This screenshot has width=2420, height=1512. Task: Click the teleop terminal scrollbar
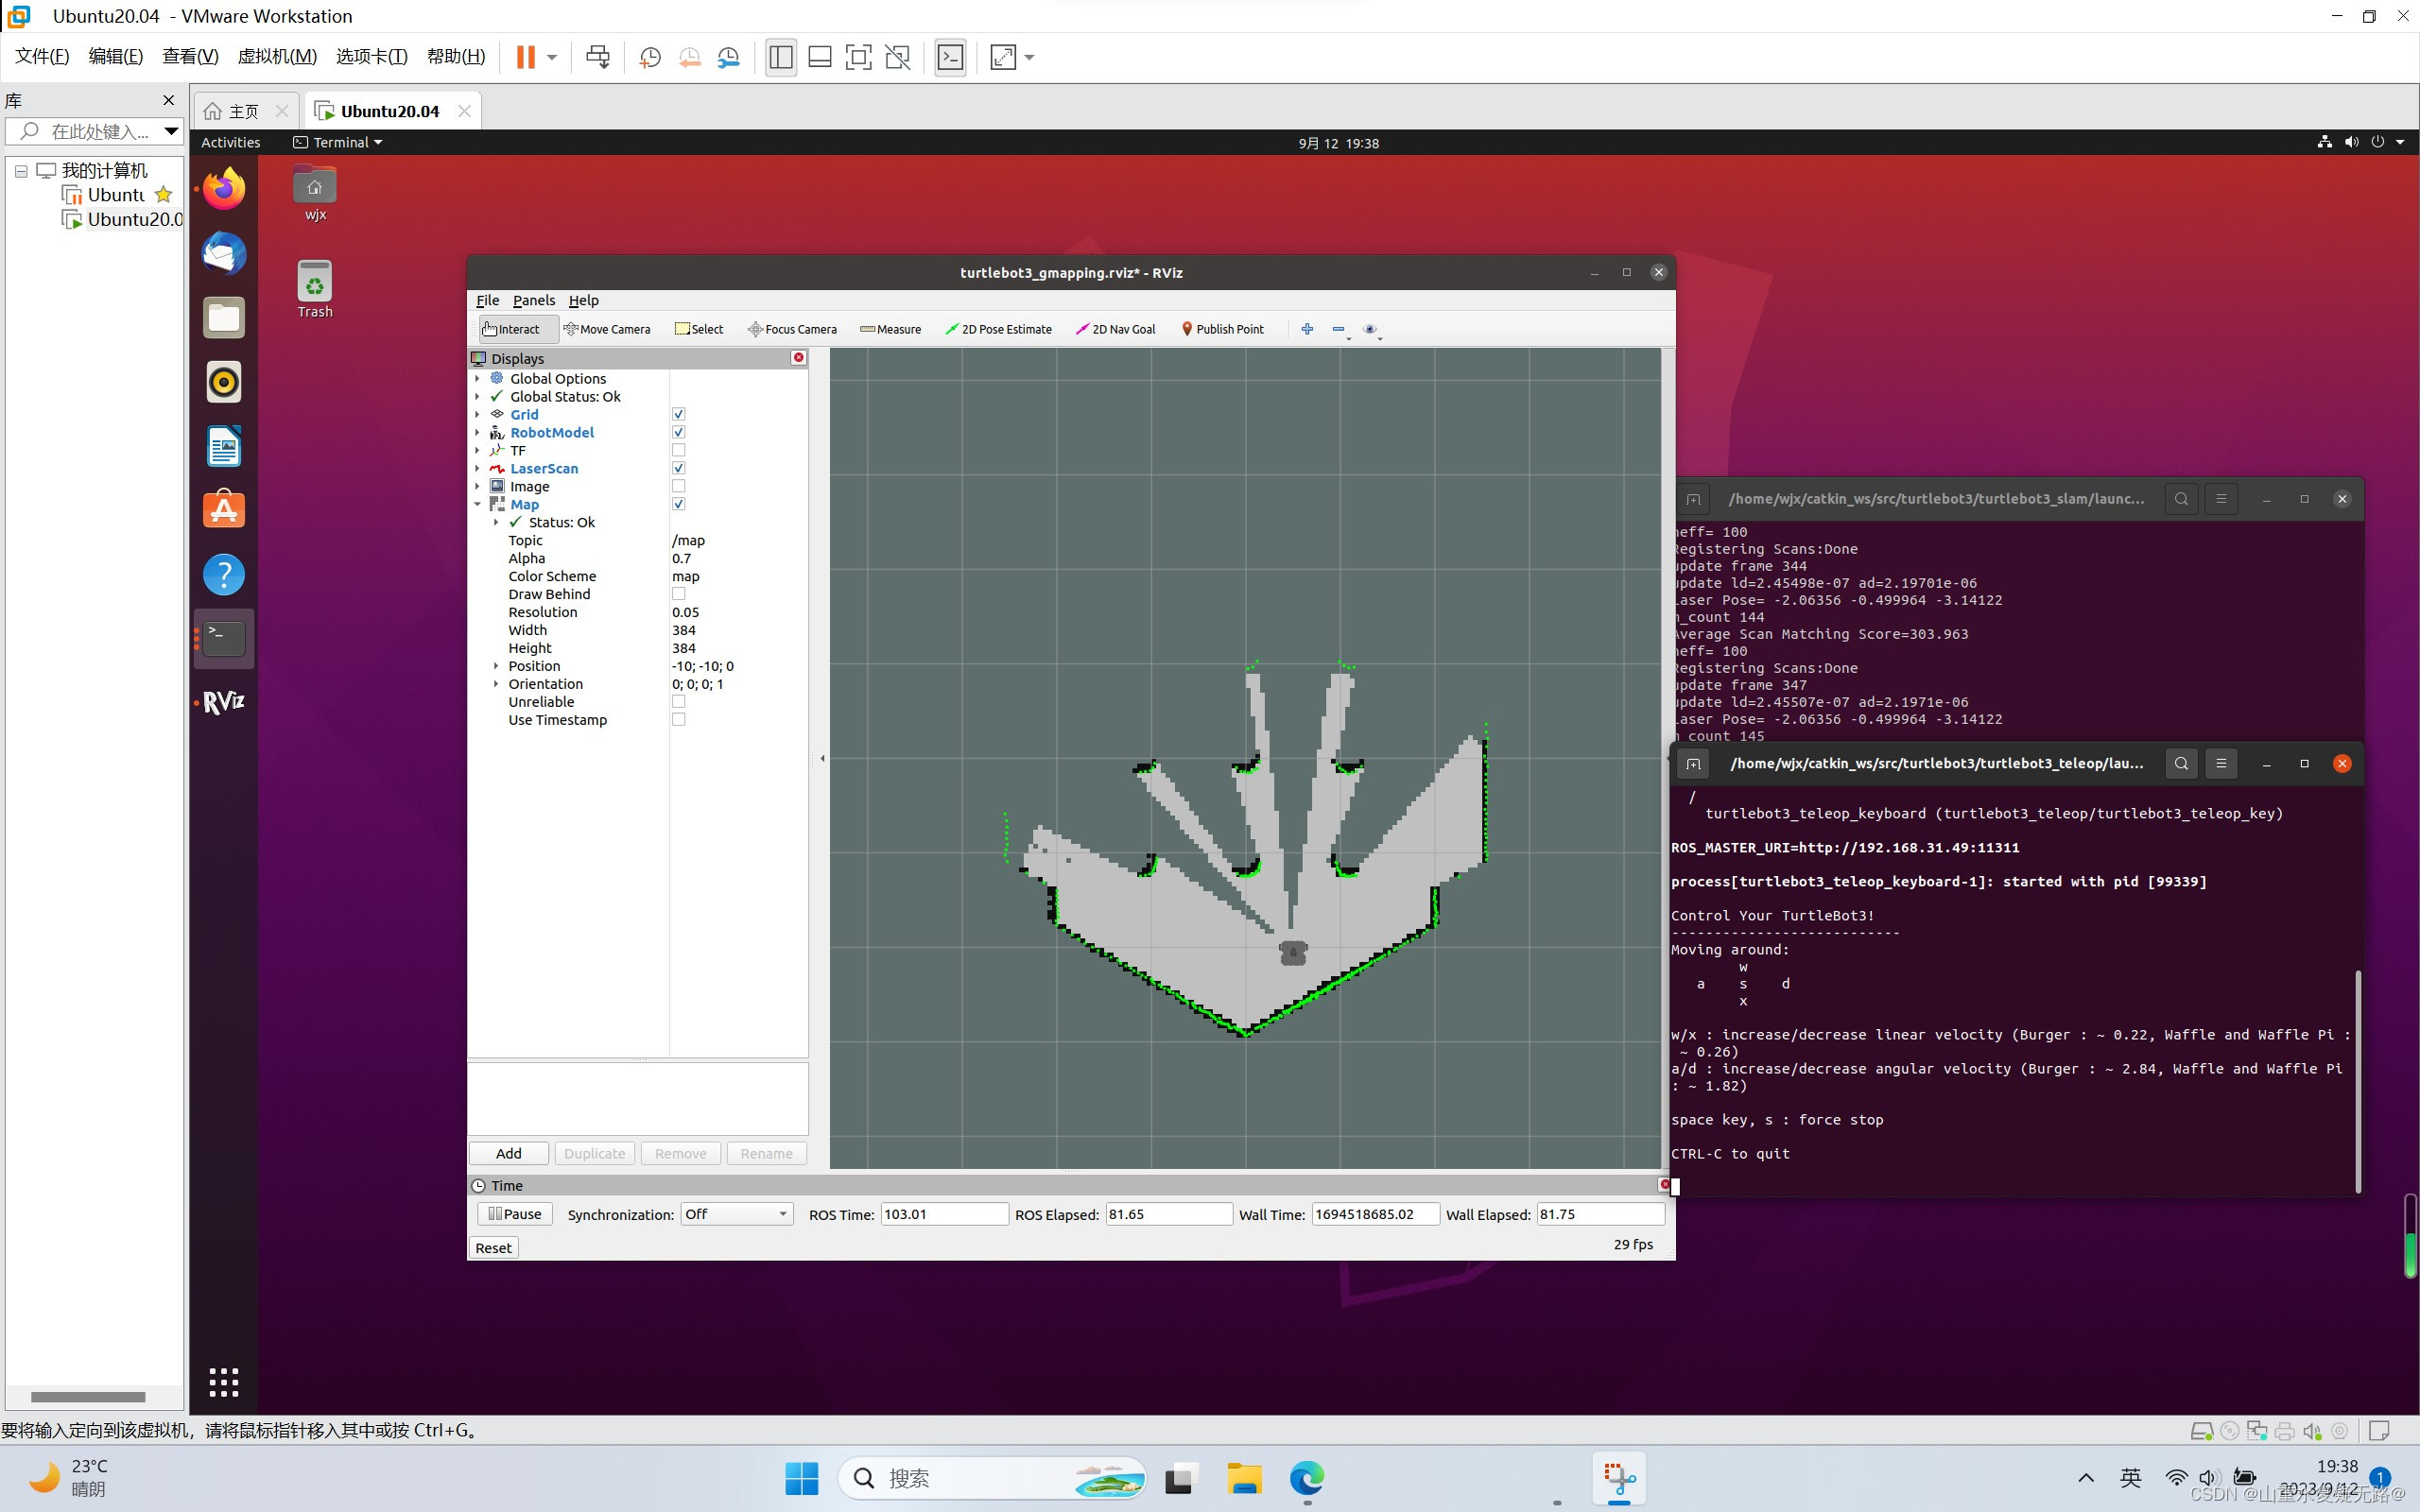2358,1080
